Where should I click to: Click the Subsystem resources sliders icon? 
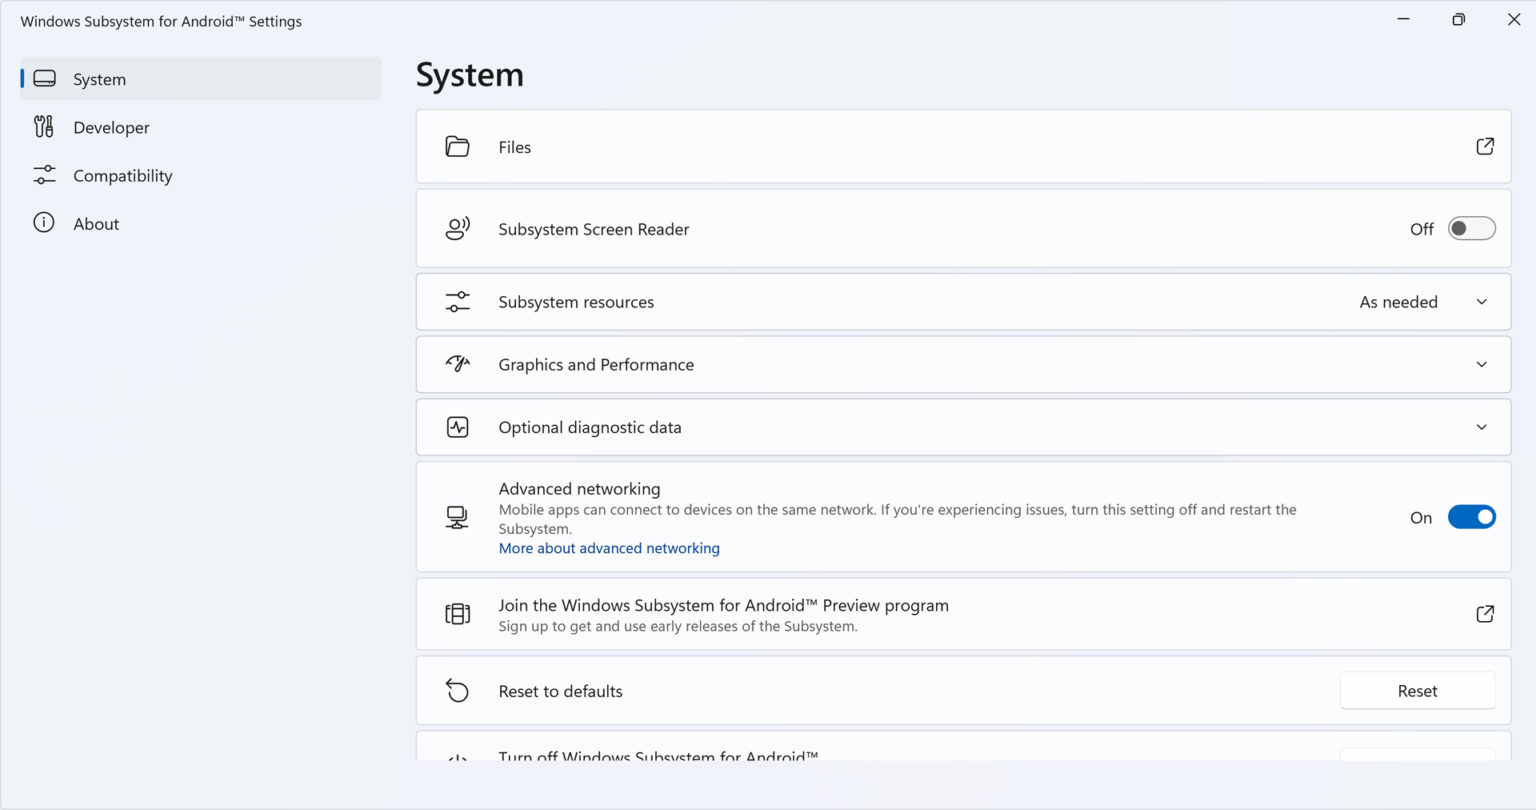point(457,302)
